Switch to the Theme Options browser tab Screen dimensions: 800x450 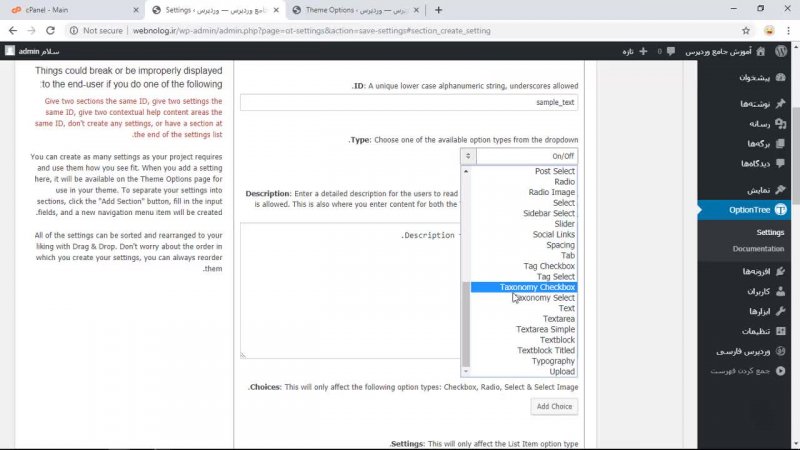pyautogui.click(x=355, y=9)
